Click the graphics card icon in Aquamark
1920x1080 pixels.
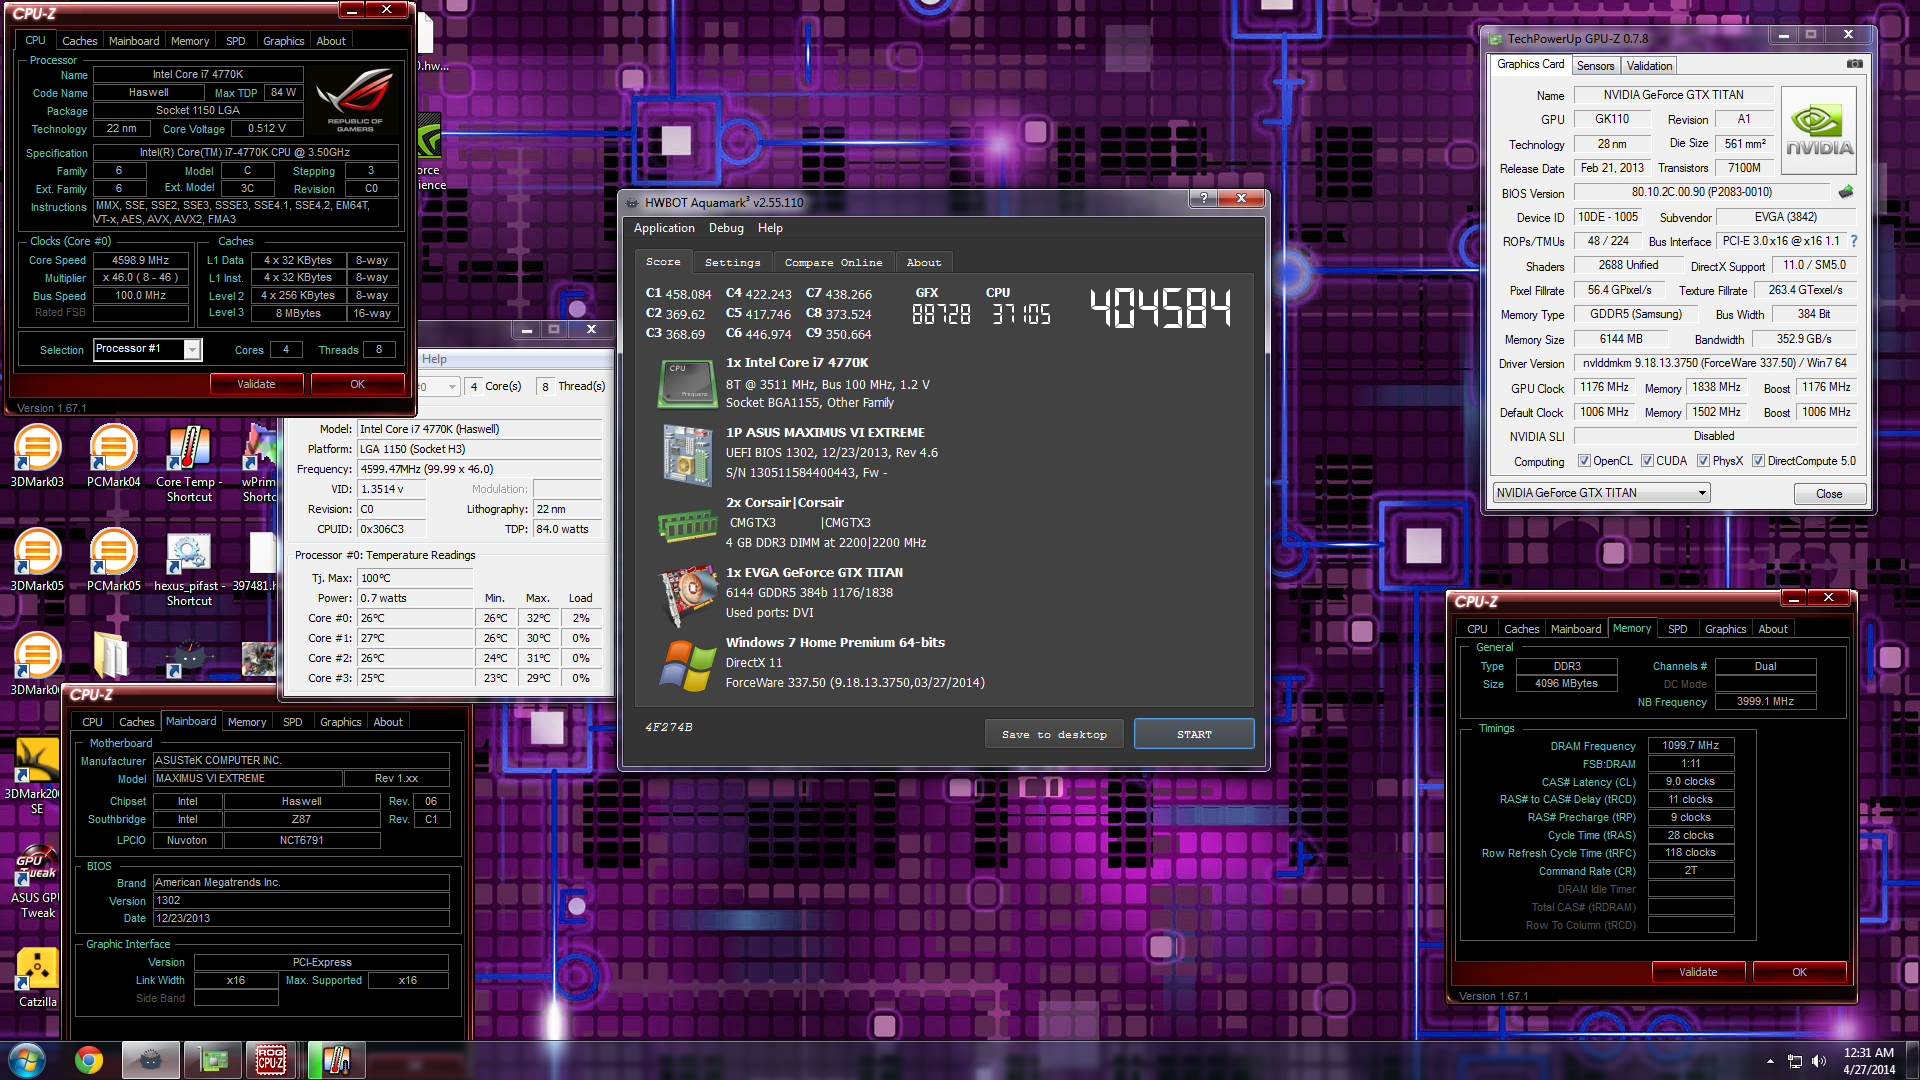pyautogui.click(x=687, y=594)
